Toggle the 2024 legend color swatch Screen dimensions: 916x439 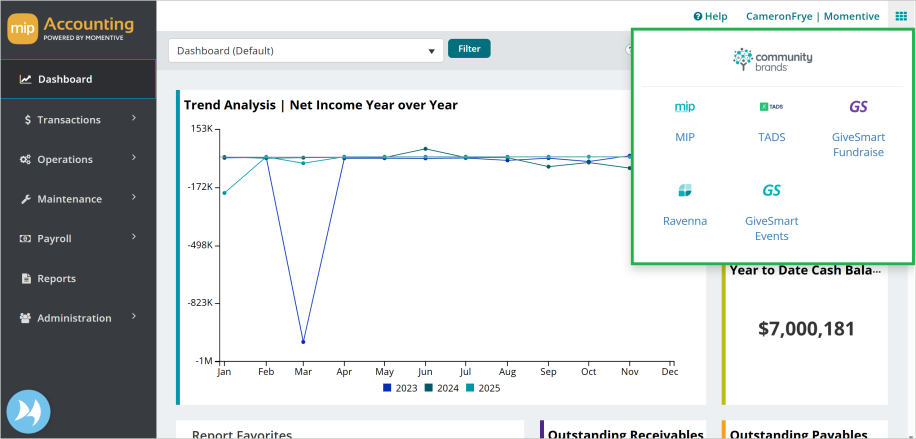click(428, 388)
